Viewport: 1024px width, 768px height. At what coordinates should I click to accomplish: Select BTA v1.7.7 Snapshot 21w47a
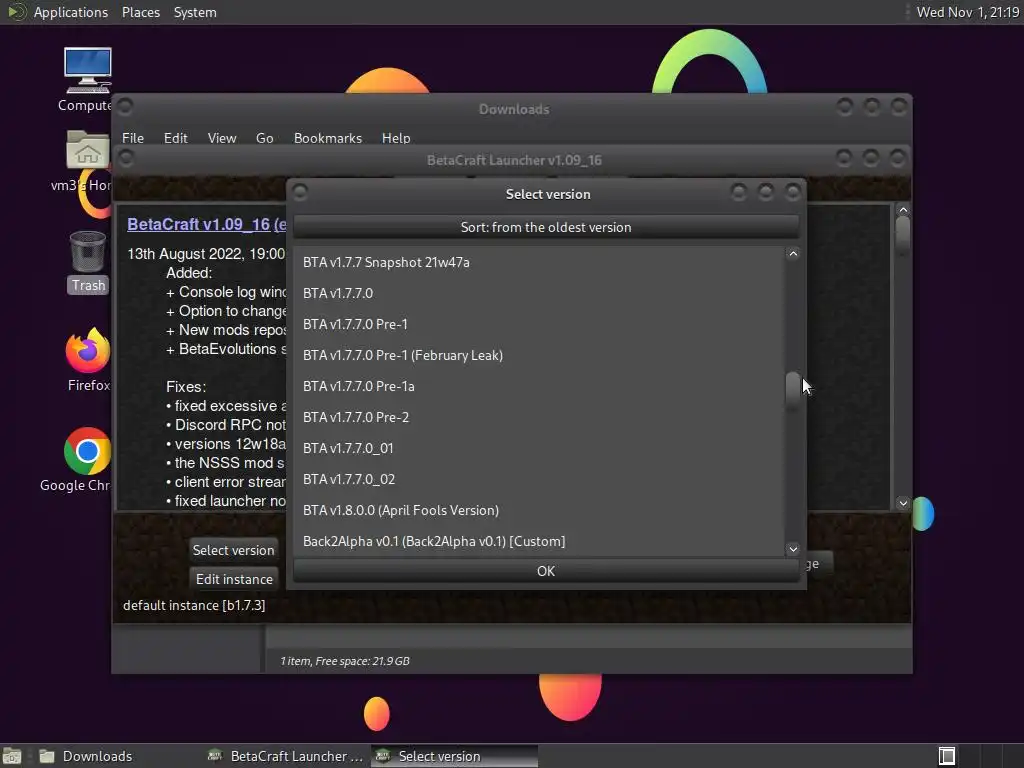point(538,262)
